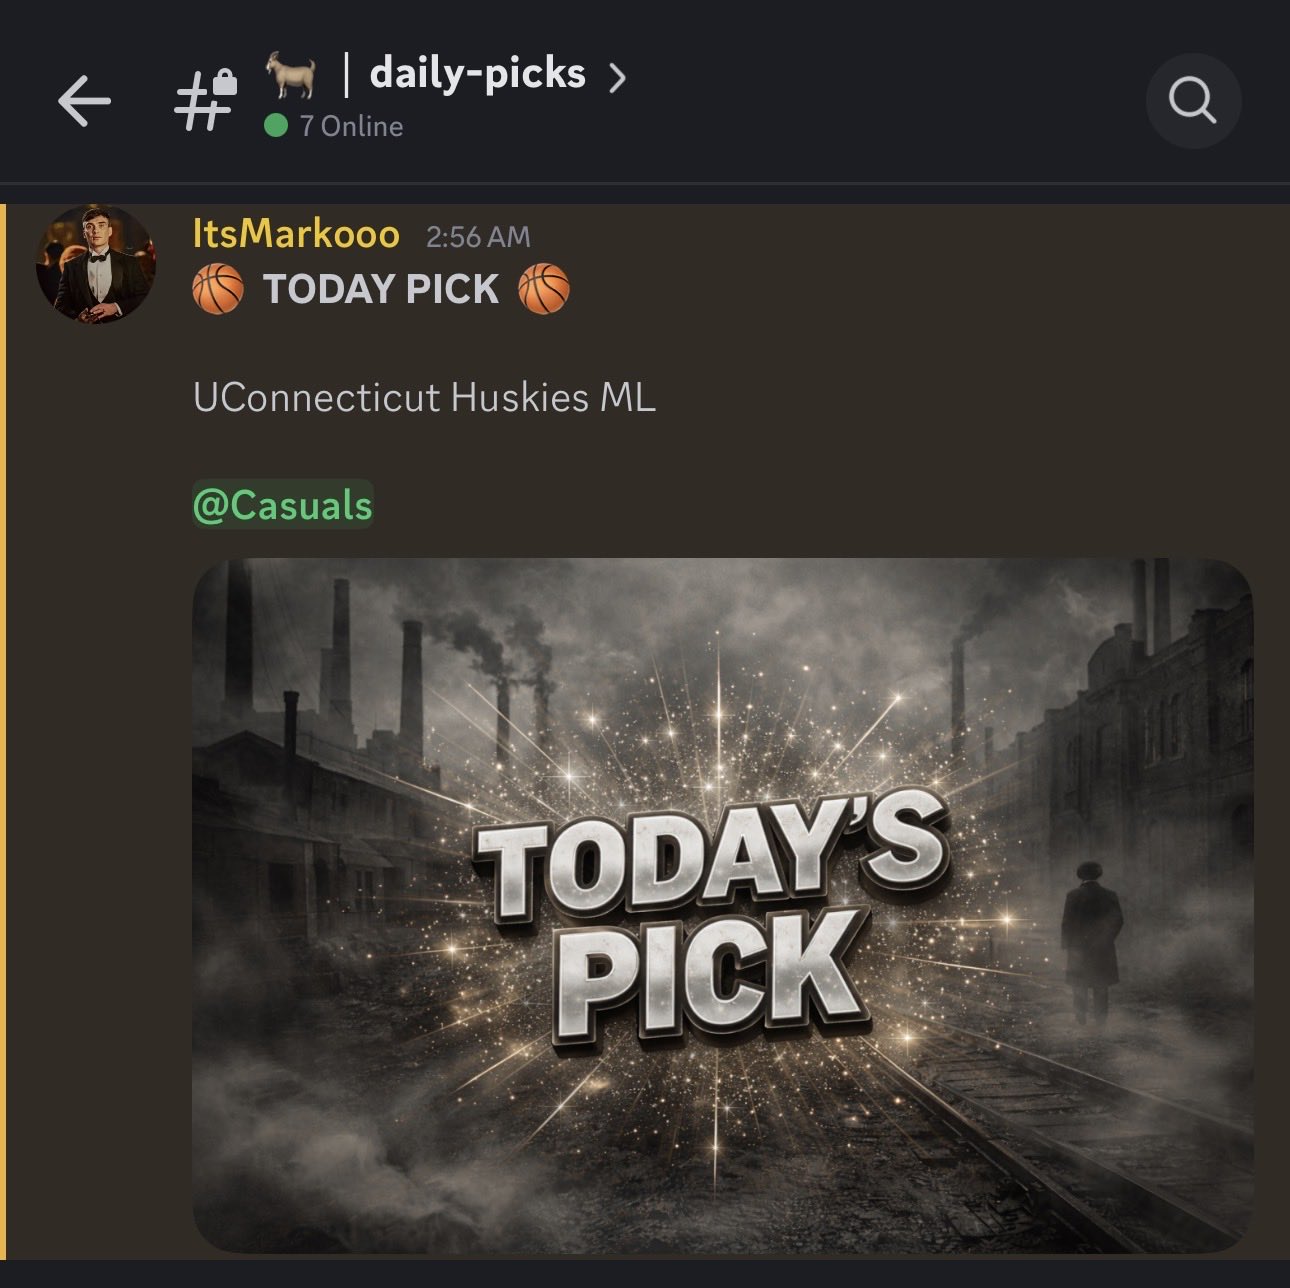The width and height of the screenshot is (1290, 1288).
Task: Open ItsMarkooo's profile avatar
Action: click(x=96, y=264)
